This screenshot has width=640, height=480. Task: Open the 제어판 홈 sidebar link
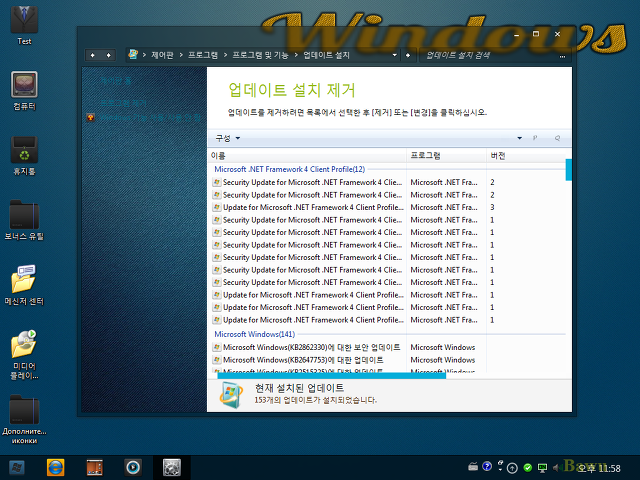(x=116, y=81)
